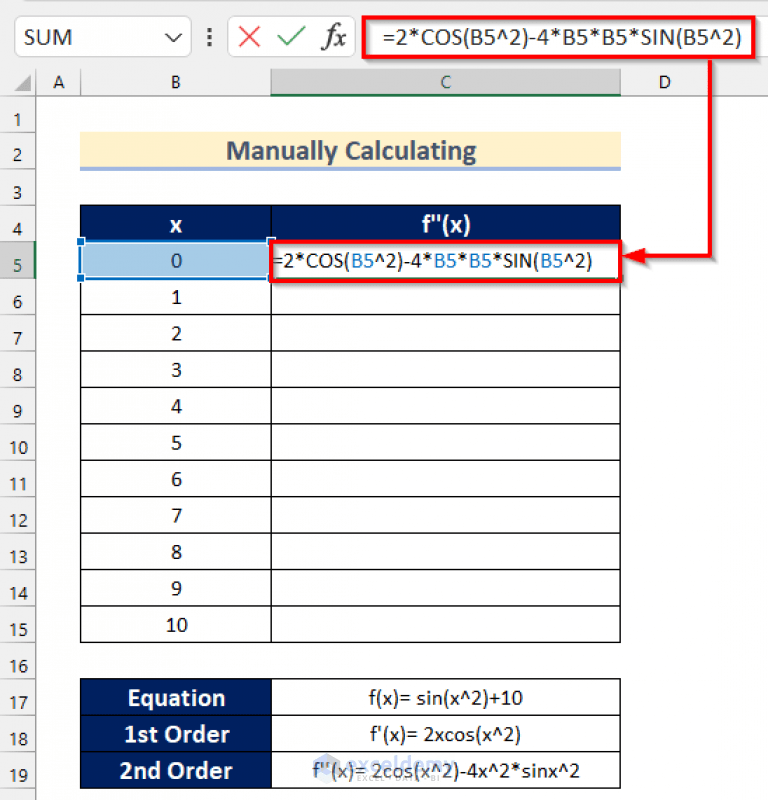Select column A header
The width and height of the screenshot is (768, 800).
tap(59, 82)
